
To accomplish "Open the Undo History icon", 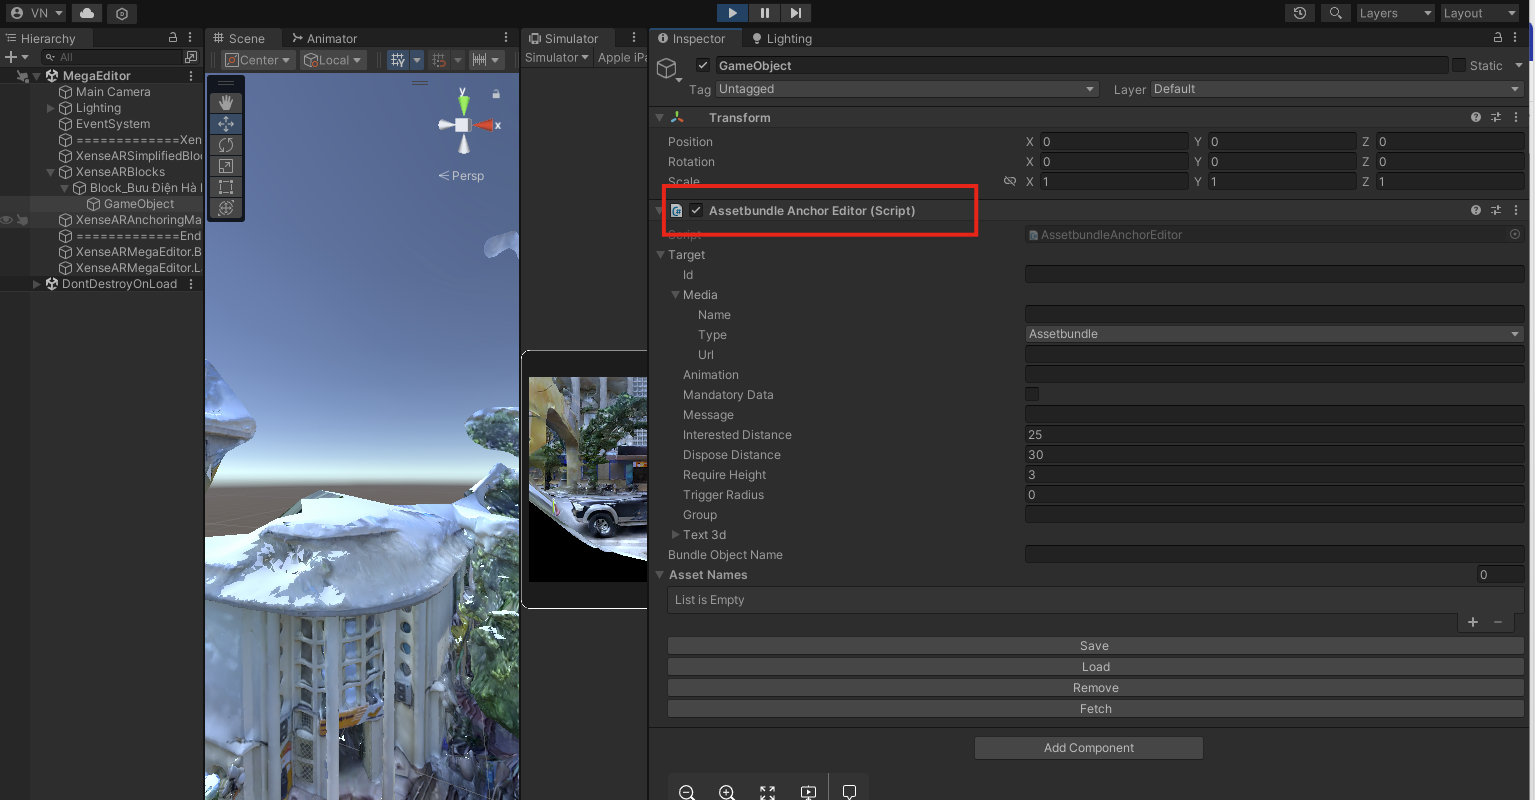I will [x=1299, y=13].
